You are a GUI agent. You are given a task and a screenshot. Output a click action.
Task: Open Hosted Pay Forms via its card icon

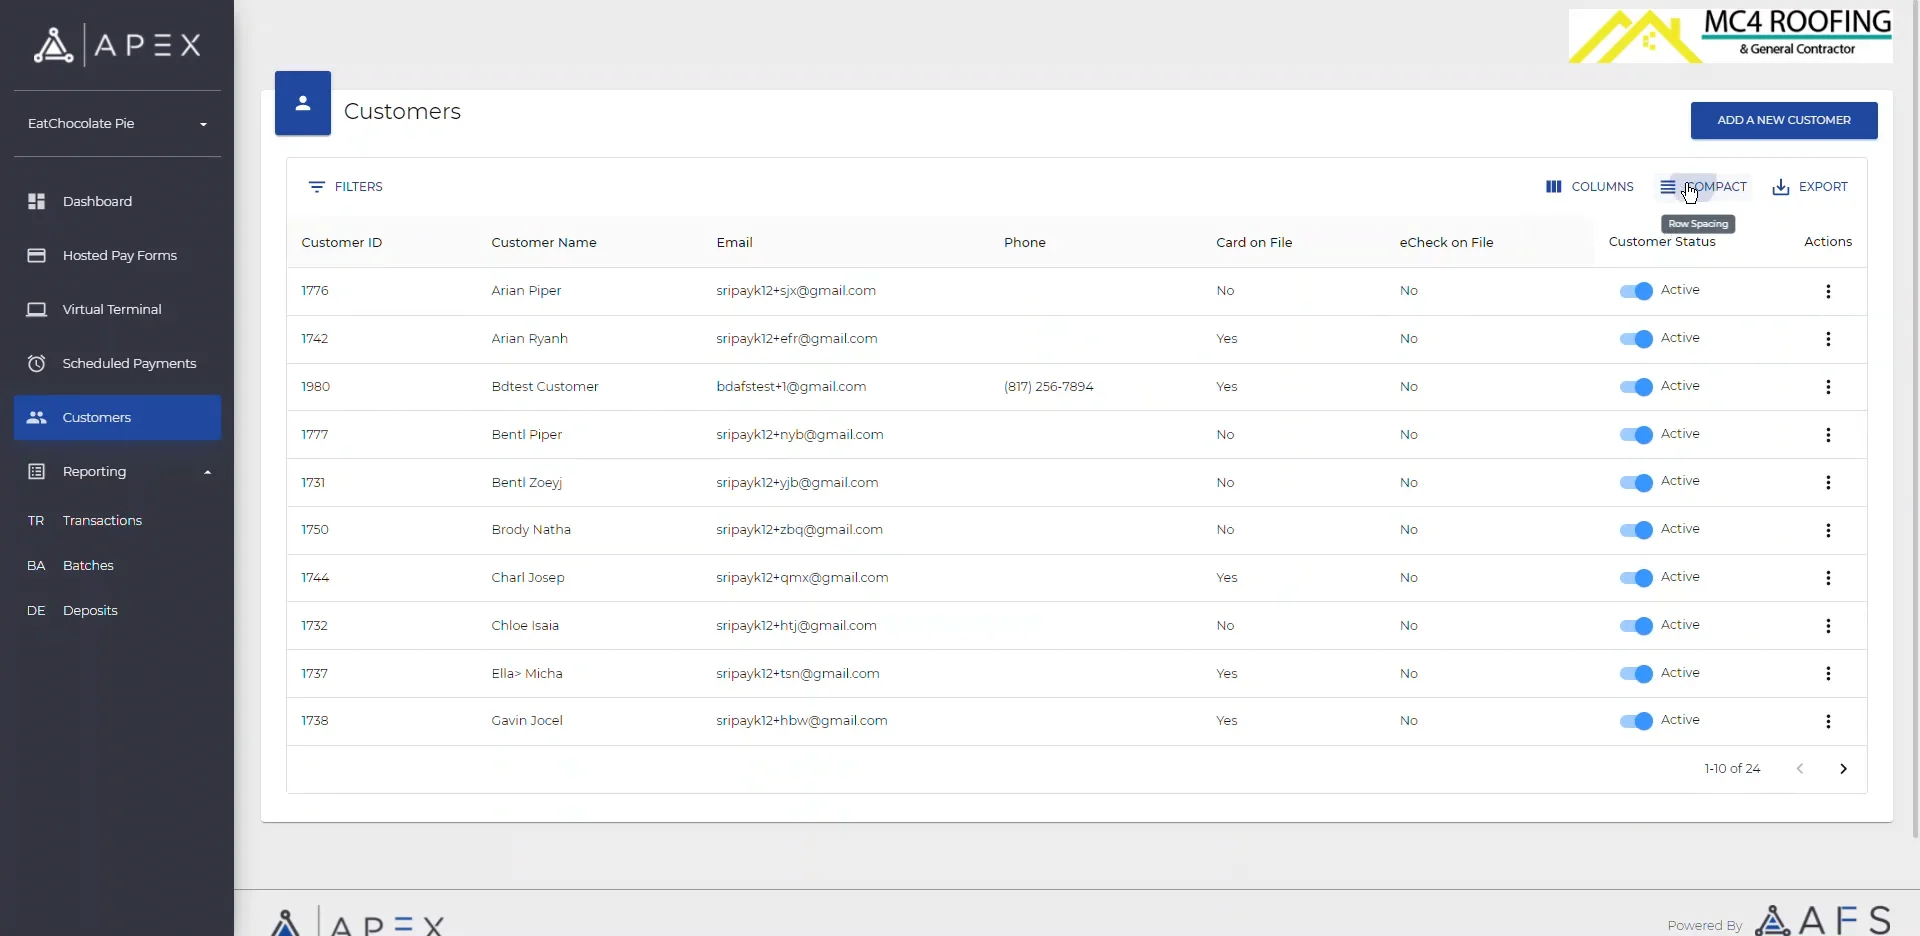36,255
